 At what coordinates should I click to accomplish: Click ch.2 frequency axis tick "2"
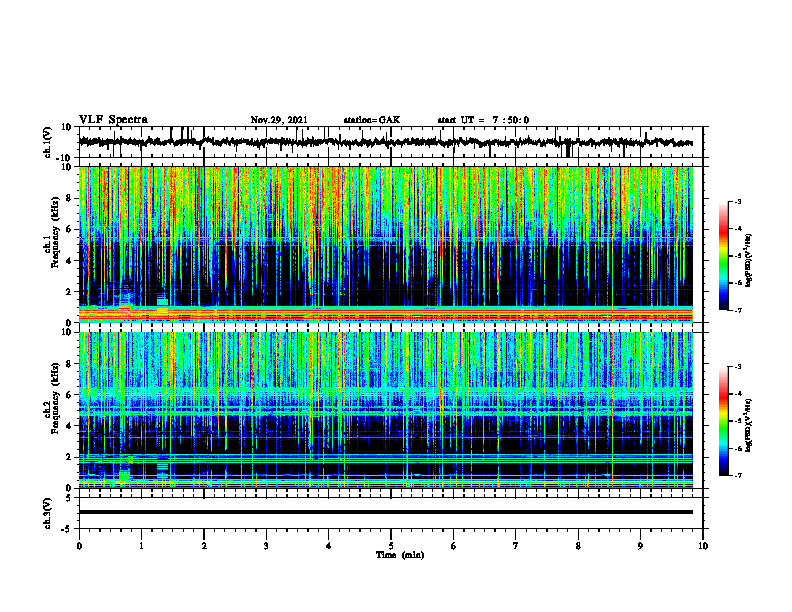coord(69,457)
